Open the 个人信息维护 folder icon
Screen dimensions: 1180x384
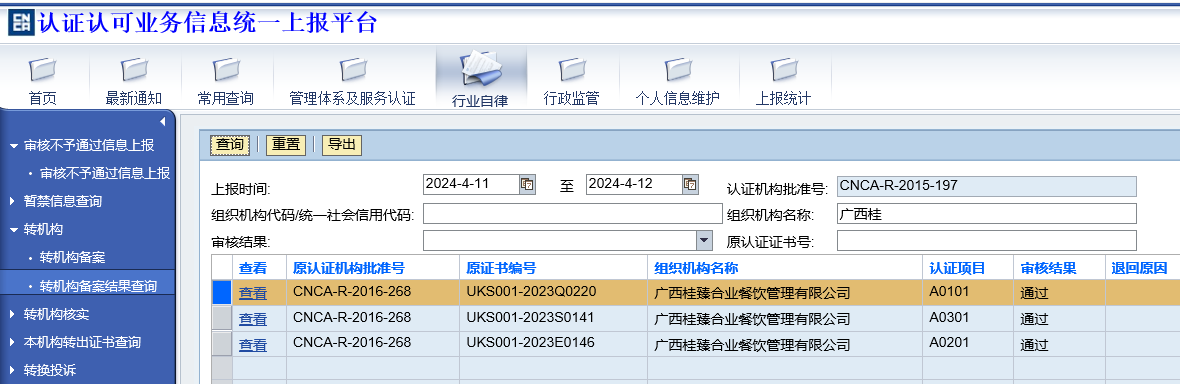pos(677,70)
